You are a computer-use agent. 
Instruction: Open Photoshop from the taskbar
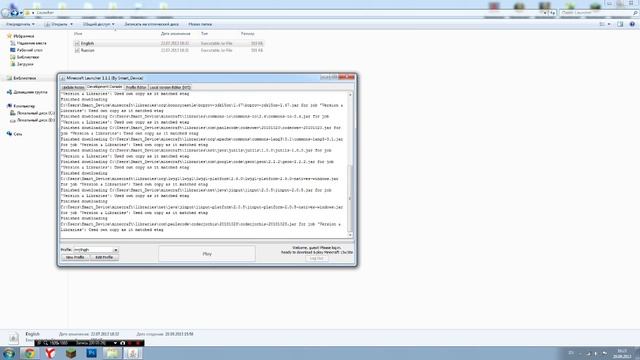(x=91, y=353)
